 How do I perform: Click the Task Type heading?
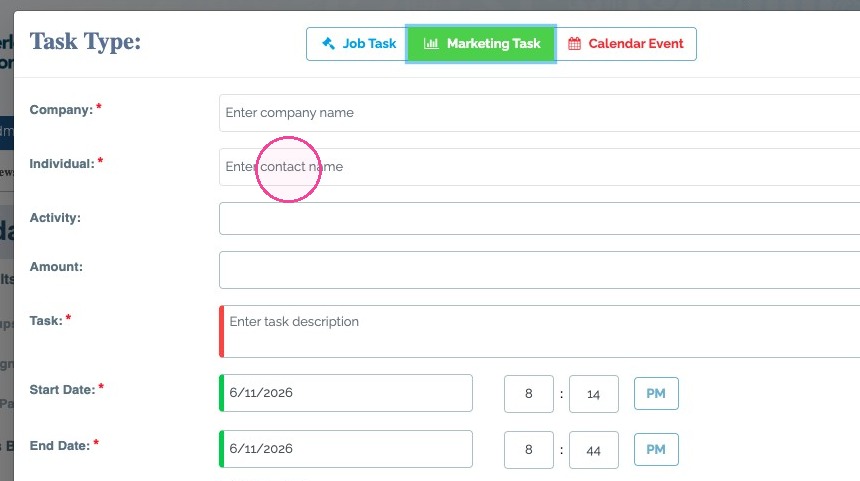[85, 42]
